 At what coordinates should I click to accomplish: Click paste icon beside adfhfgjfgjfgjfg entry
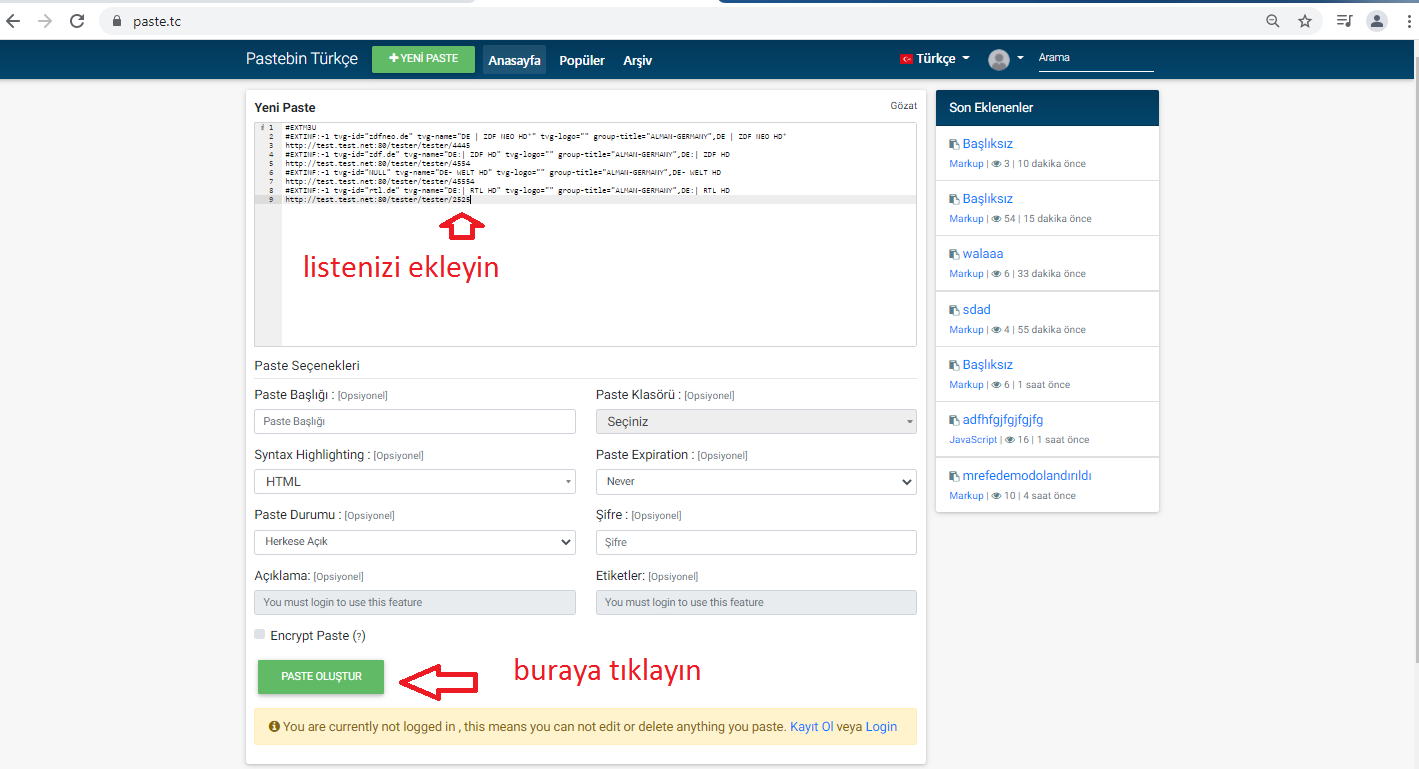coord(954,420)
